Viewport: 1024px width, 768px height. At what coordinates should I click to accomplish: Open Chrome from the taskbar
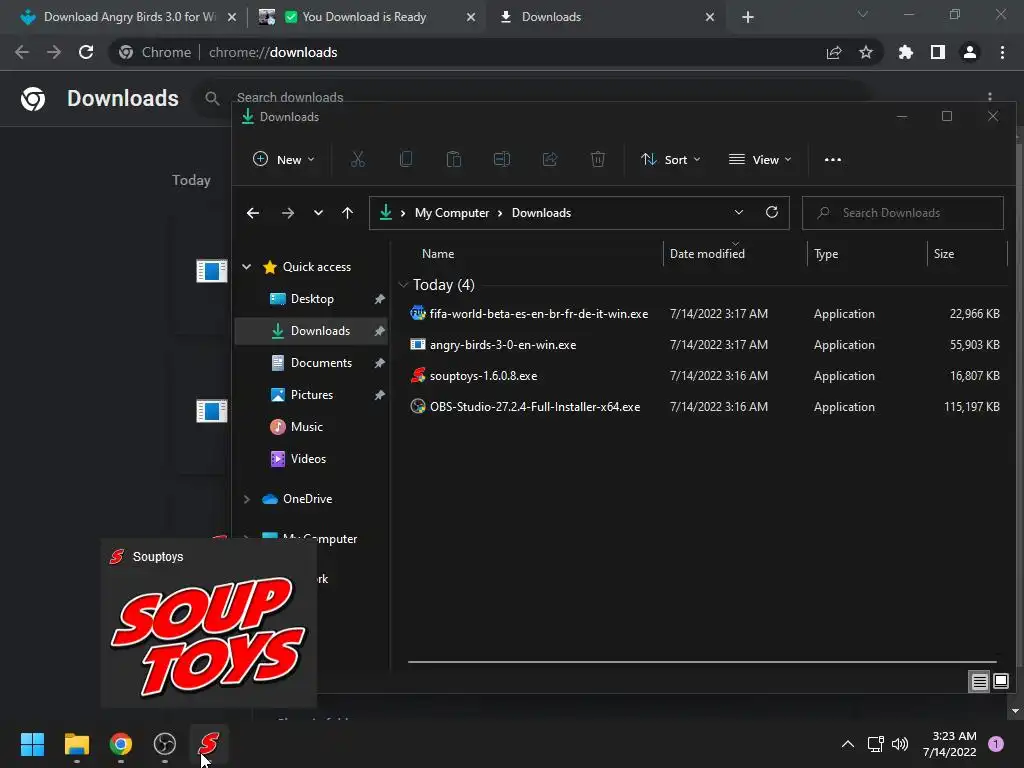click(121, 744)
